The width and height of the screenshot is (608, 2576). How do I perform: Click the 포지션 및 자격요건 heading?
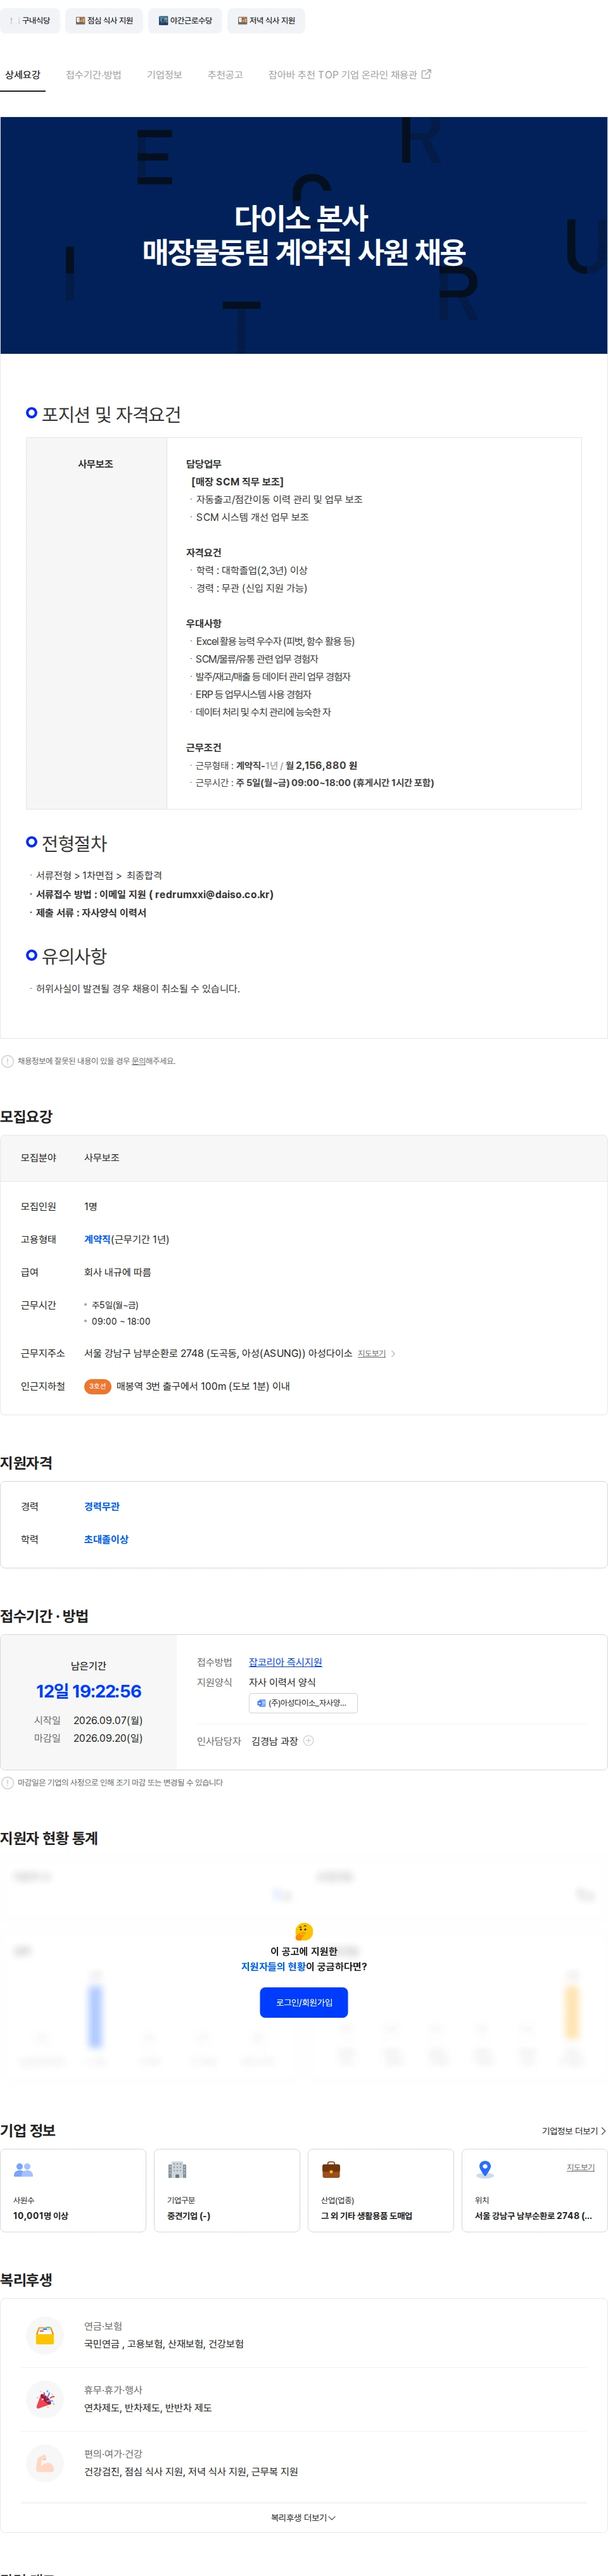[x=111, y=414]
